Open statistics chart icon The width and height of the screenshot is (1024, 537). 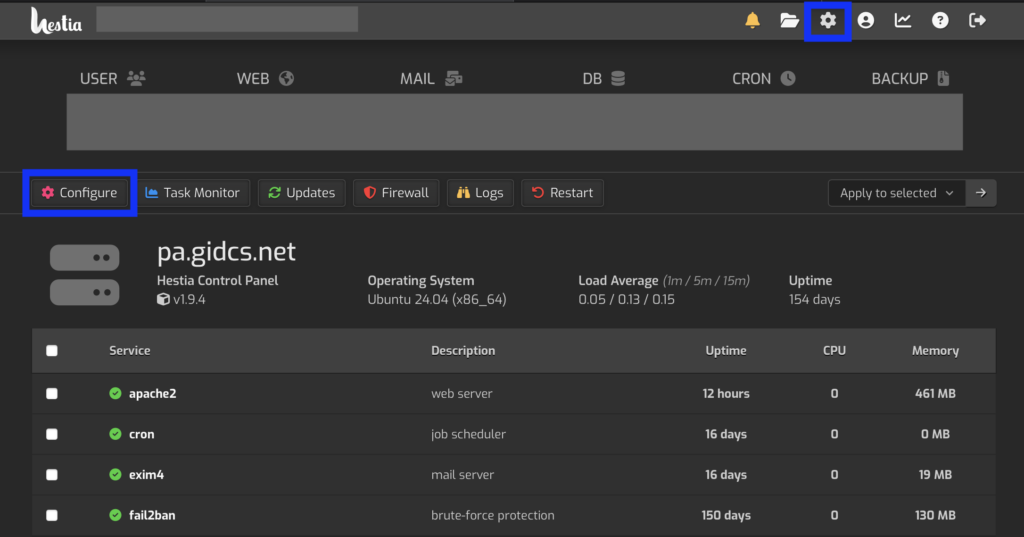point(903,20)
